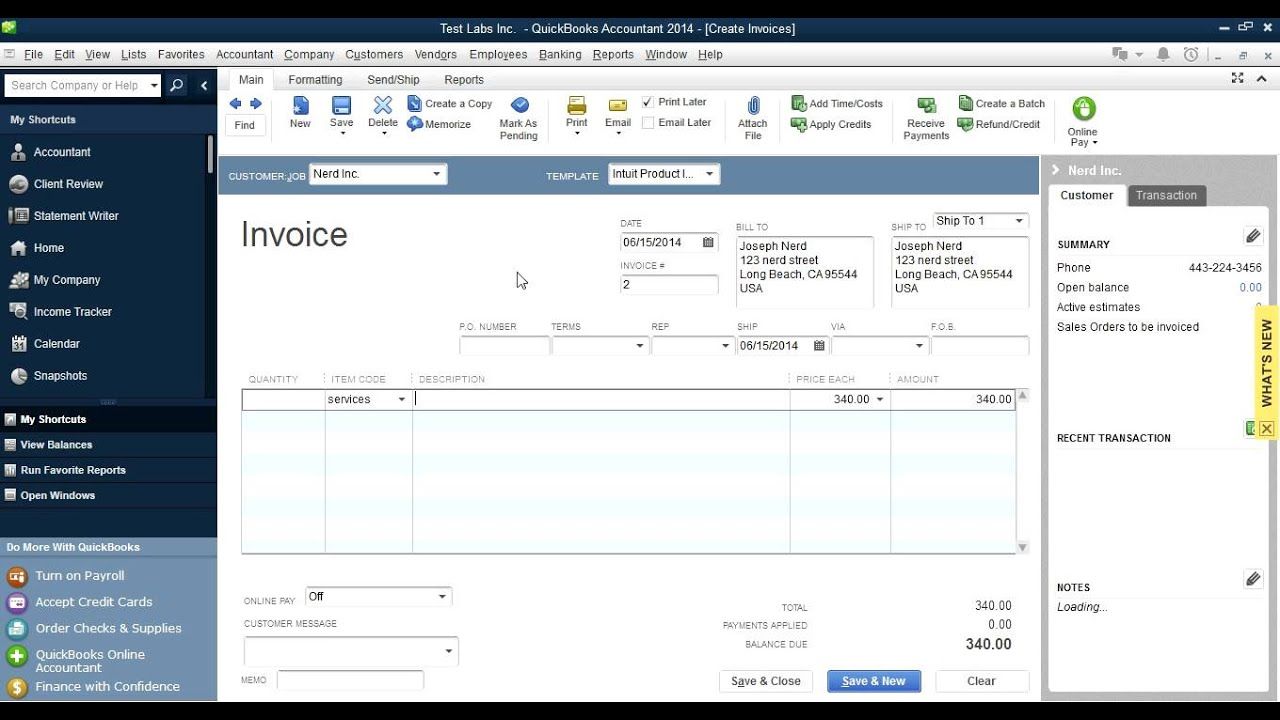Click Refund/Credit
Viewport: 1280px width, 720px height.
point(999,124)
